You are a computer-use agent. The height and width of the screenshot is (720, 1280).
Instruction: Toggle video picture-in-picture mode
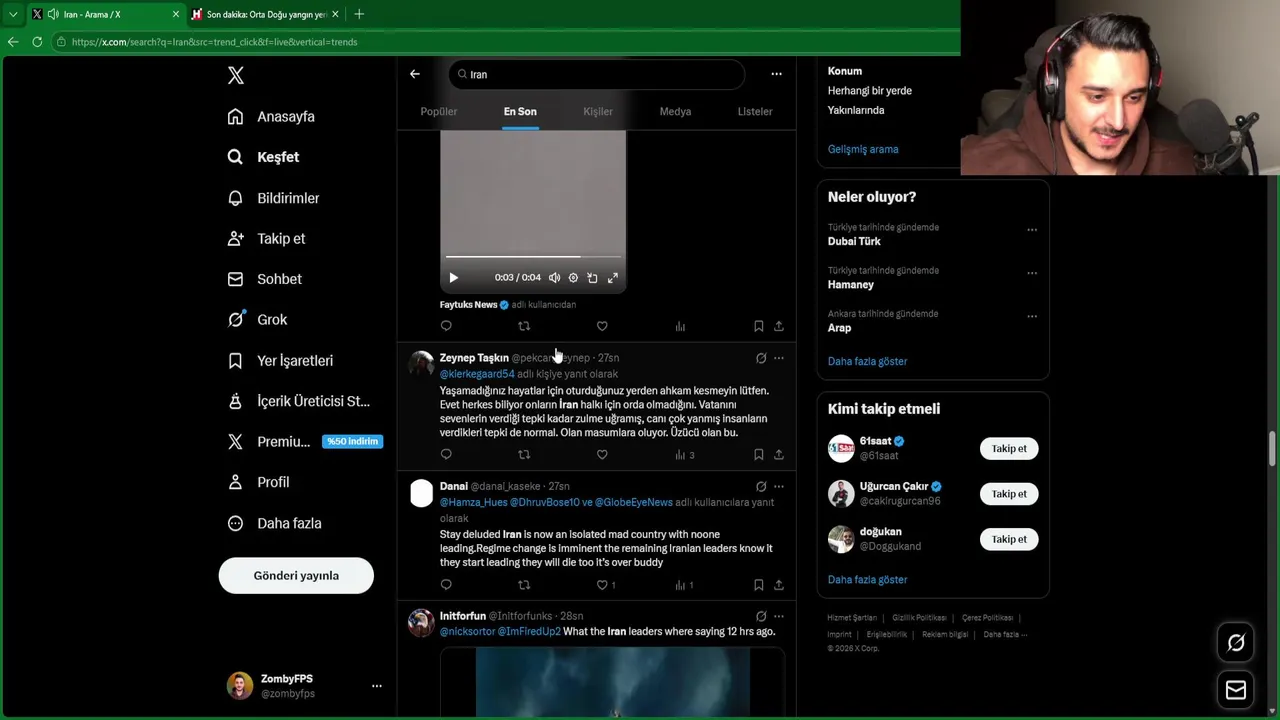[x=592, y=278]
